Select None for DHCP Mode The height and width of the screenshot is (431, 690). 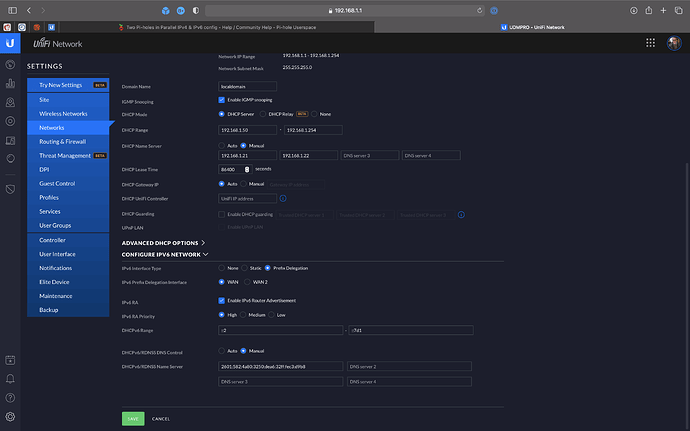[x=314, y=114]
